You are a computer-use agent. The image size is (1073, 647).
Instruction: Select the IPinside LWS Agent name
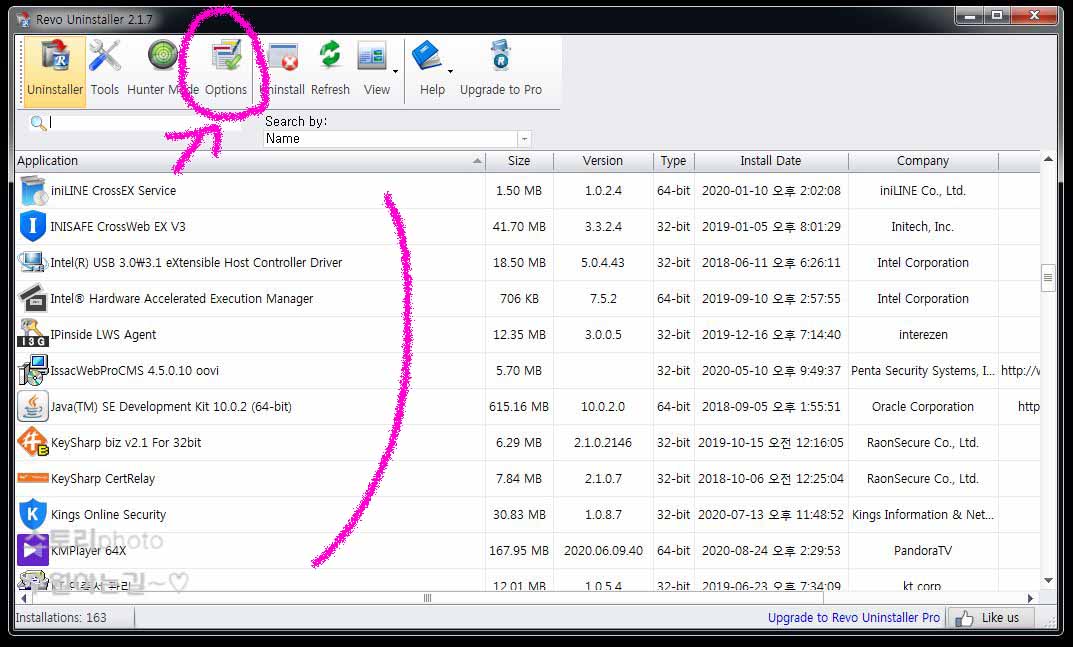click(103, 335)
